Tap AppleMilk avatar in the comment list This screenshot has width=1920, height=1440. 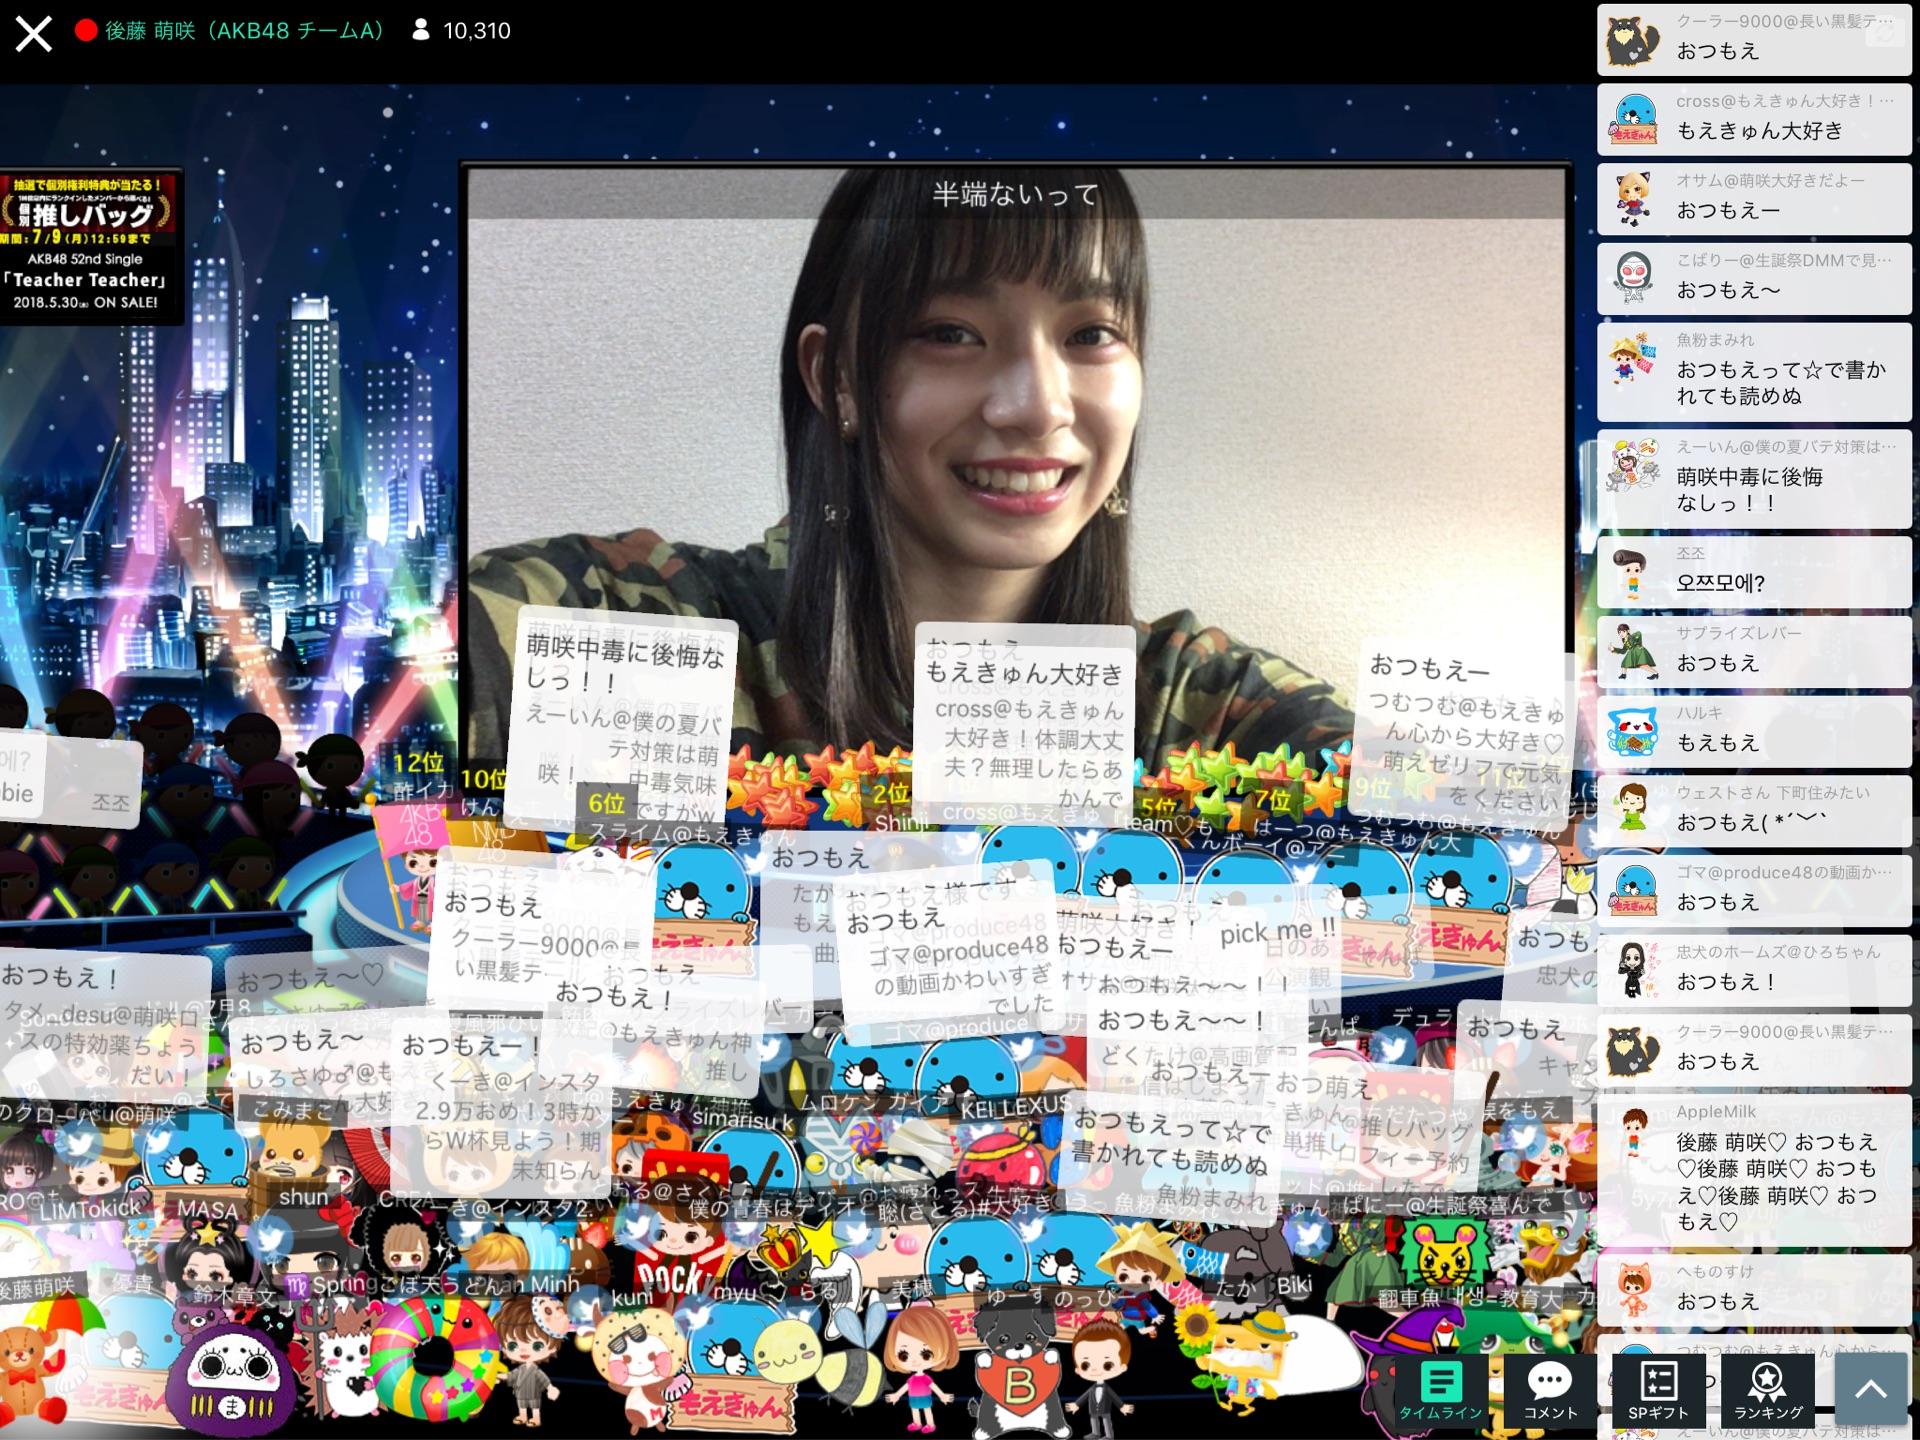1633,1131
